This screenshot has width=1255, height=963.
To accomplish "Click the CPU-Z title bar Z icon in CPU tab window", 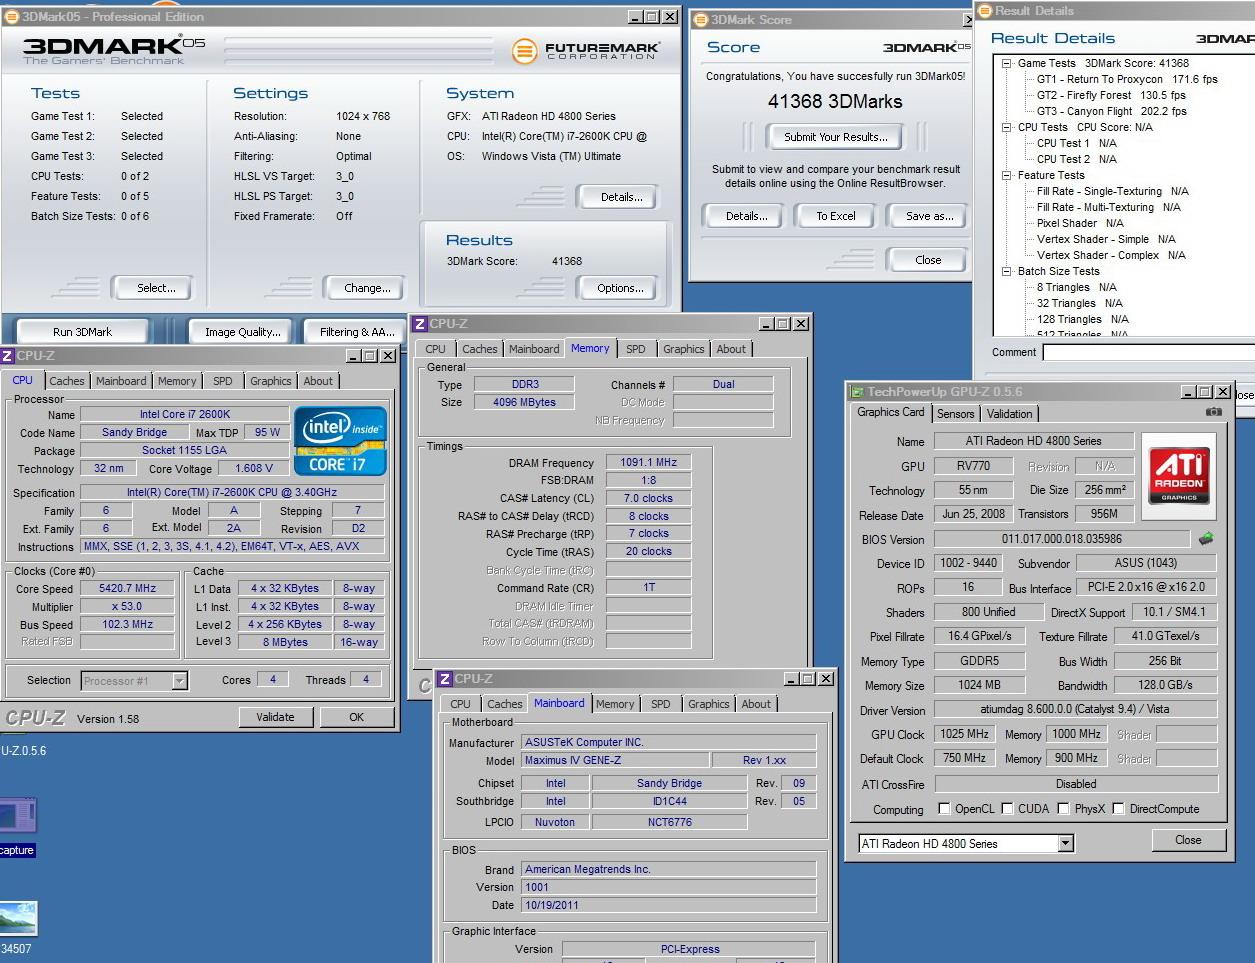I will coord(8,355).
